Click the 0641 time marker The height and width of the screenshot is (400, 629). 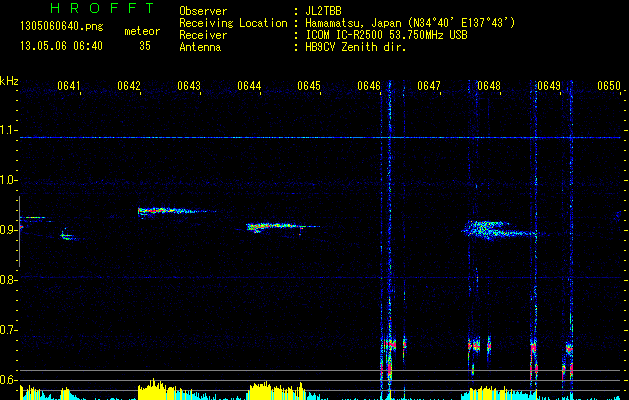point(69,86)
